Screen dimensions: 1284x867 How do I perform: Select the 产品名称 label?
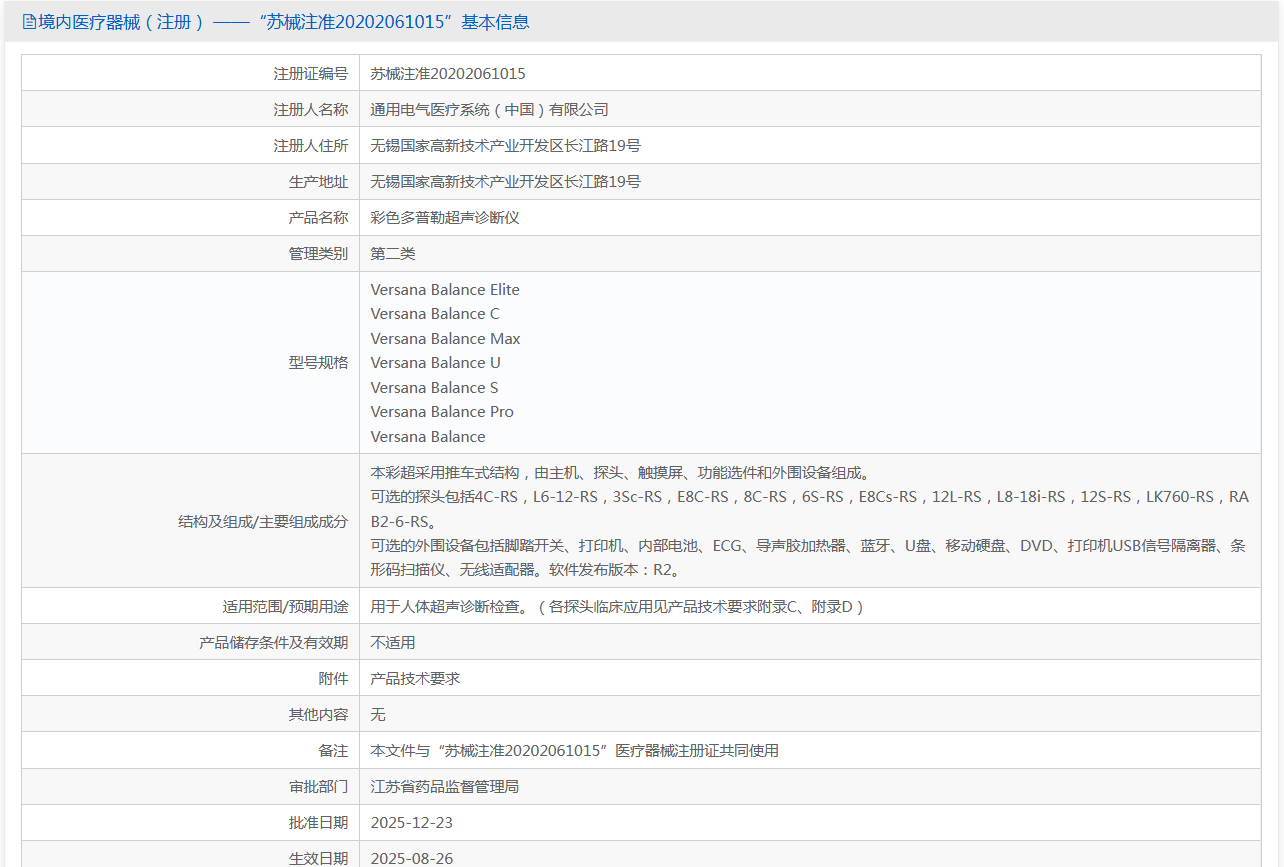pyautogui.click(x=318, y=217)
